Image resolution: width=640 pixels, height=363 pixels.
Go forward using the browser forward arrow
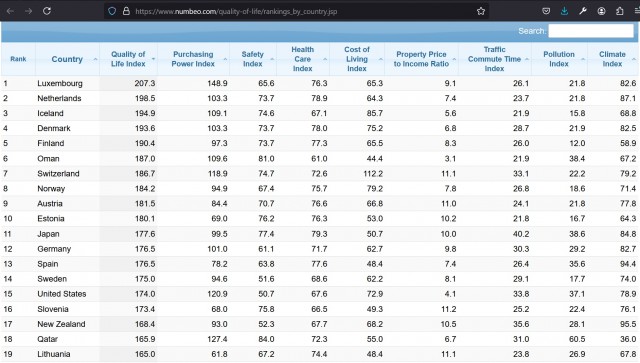pos(28,11)
